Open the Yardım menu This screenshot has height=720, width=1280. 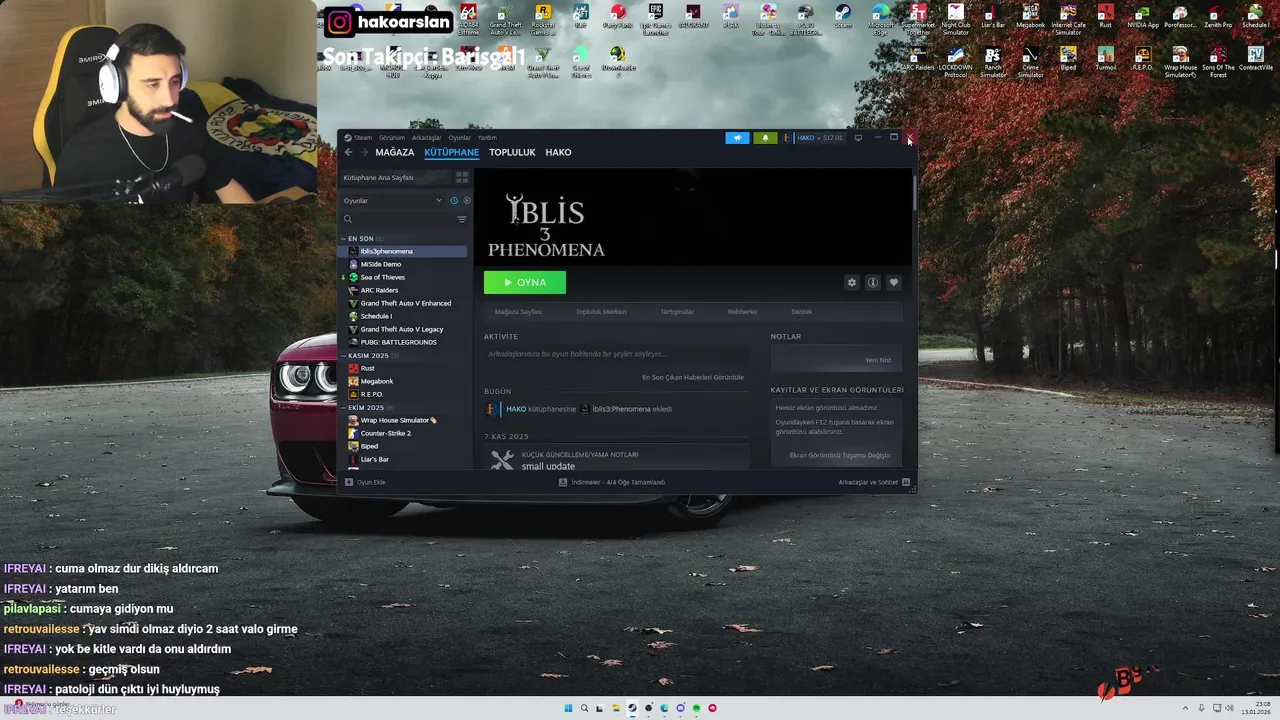coord(487,138)
